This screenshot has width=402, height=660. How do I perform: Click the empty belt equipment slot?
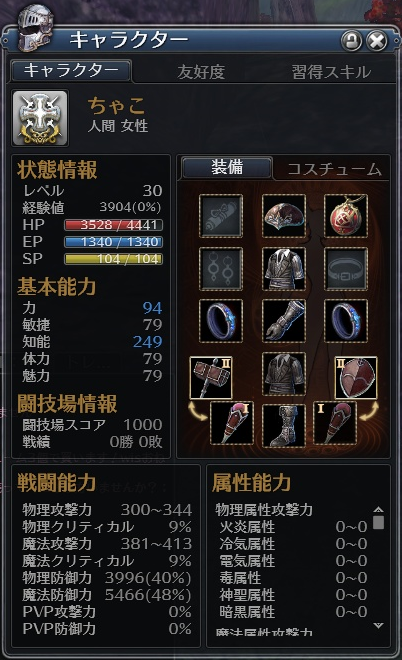coord(346,269)
